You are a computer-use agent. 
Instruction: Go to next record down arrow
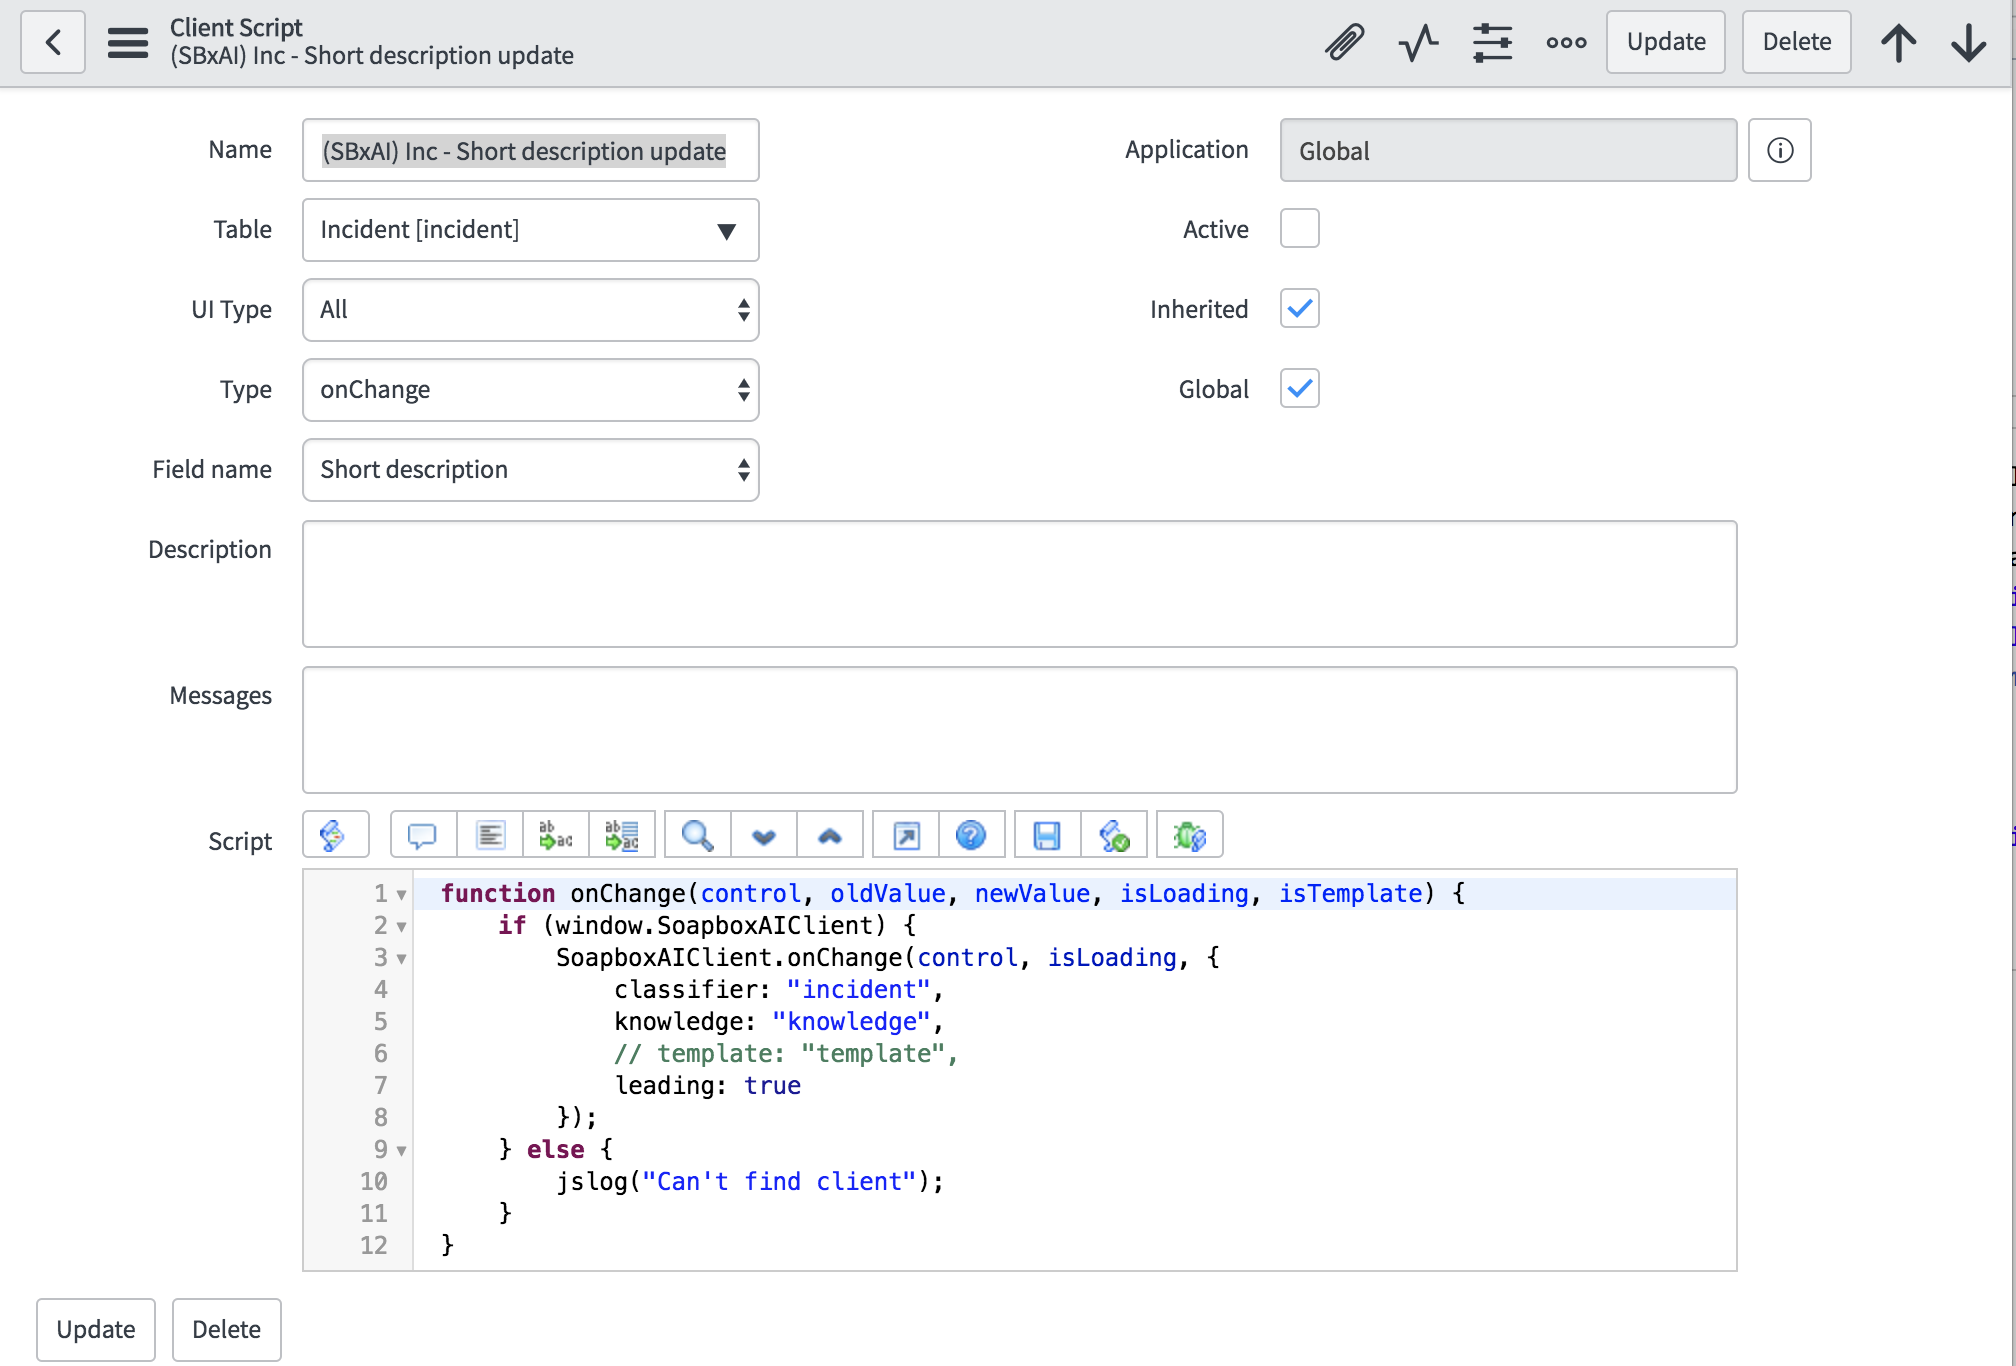pos(1968,42)
